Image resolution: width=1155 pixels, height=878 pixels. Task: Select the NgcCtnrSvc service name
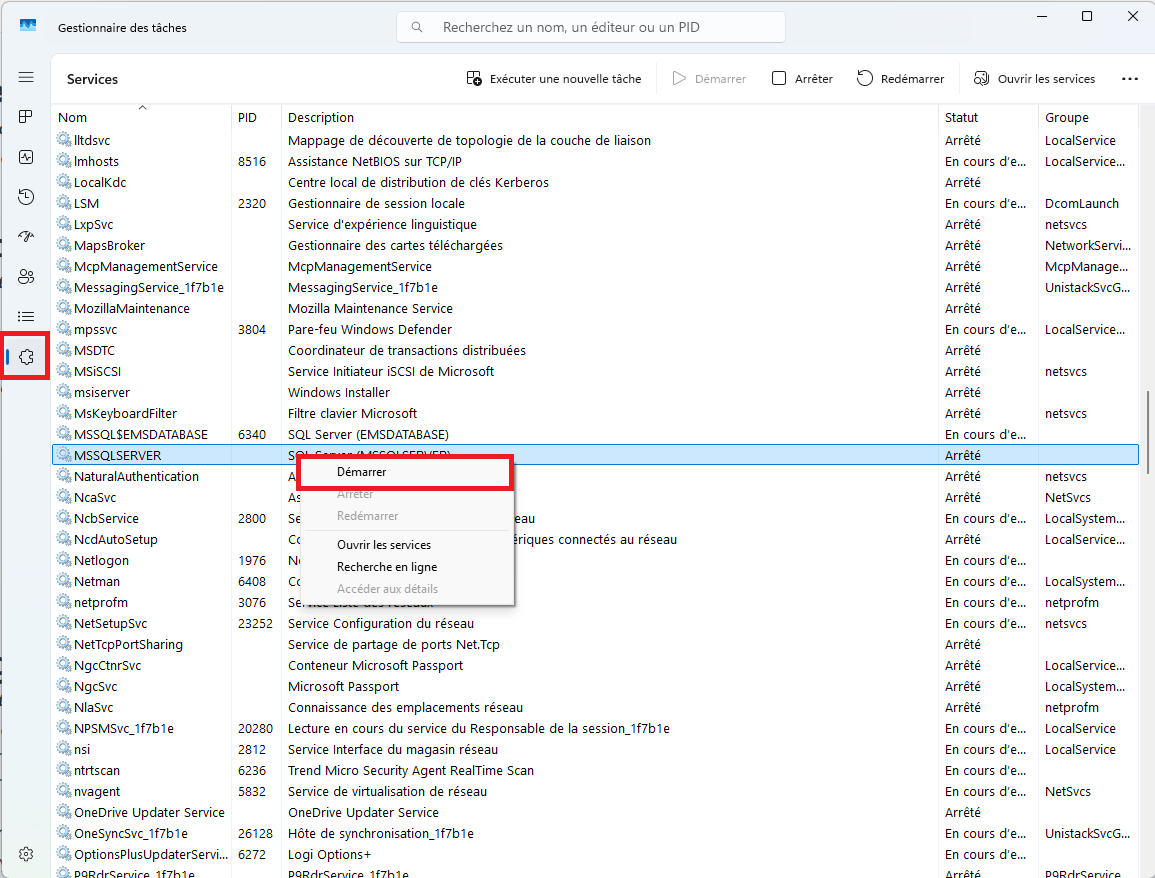pos(108,665)
